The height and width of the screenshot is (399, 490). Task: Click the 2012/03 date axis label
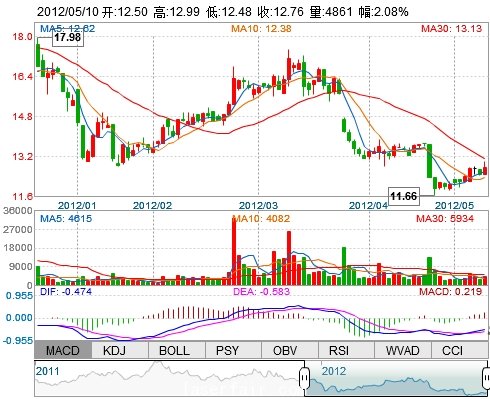(258, 205)
